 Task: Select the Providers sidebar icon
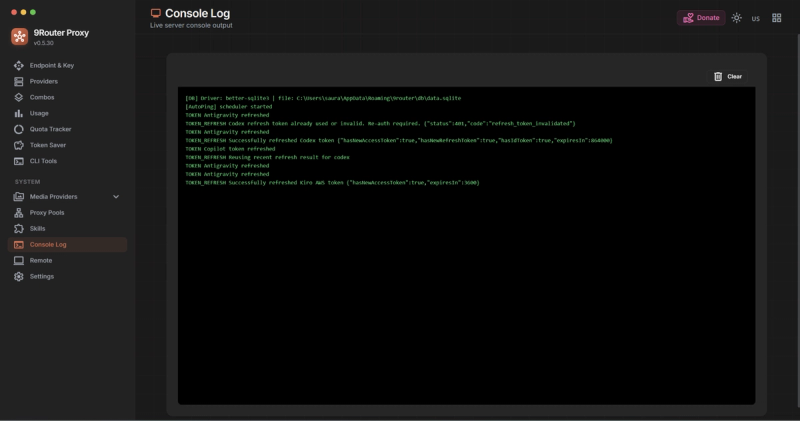click(x=19, y=81)
